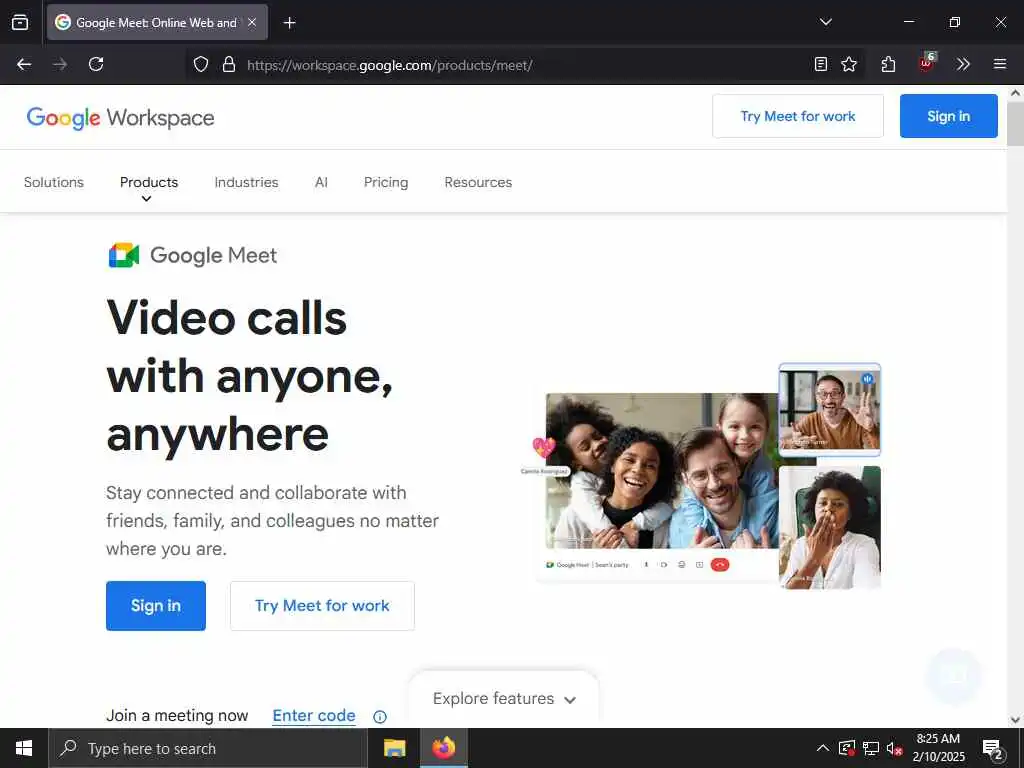Open the extensions puzzle icon
This screenshot has height=768, width=1024.
(x=888, y=64)
